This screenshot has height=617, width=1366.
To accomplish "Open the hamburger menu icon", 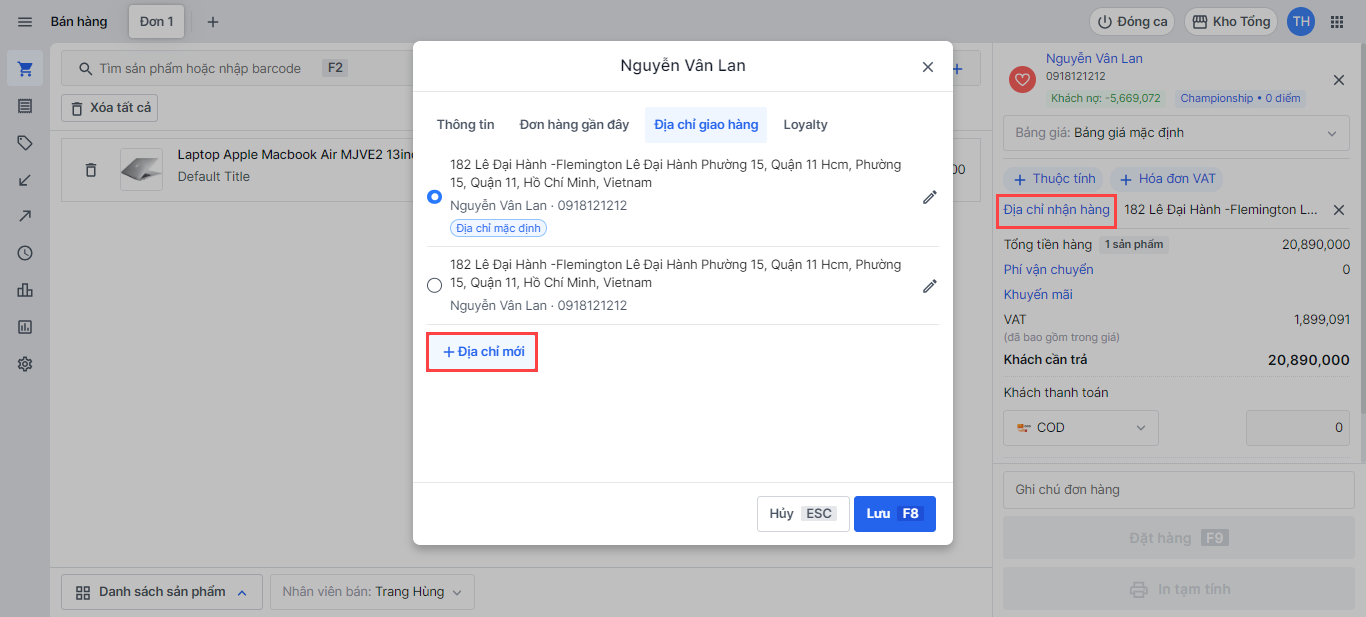I will [x=25, y=22].
